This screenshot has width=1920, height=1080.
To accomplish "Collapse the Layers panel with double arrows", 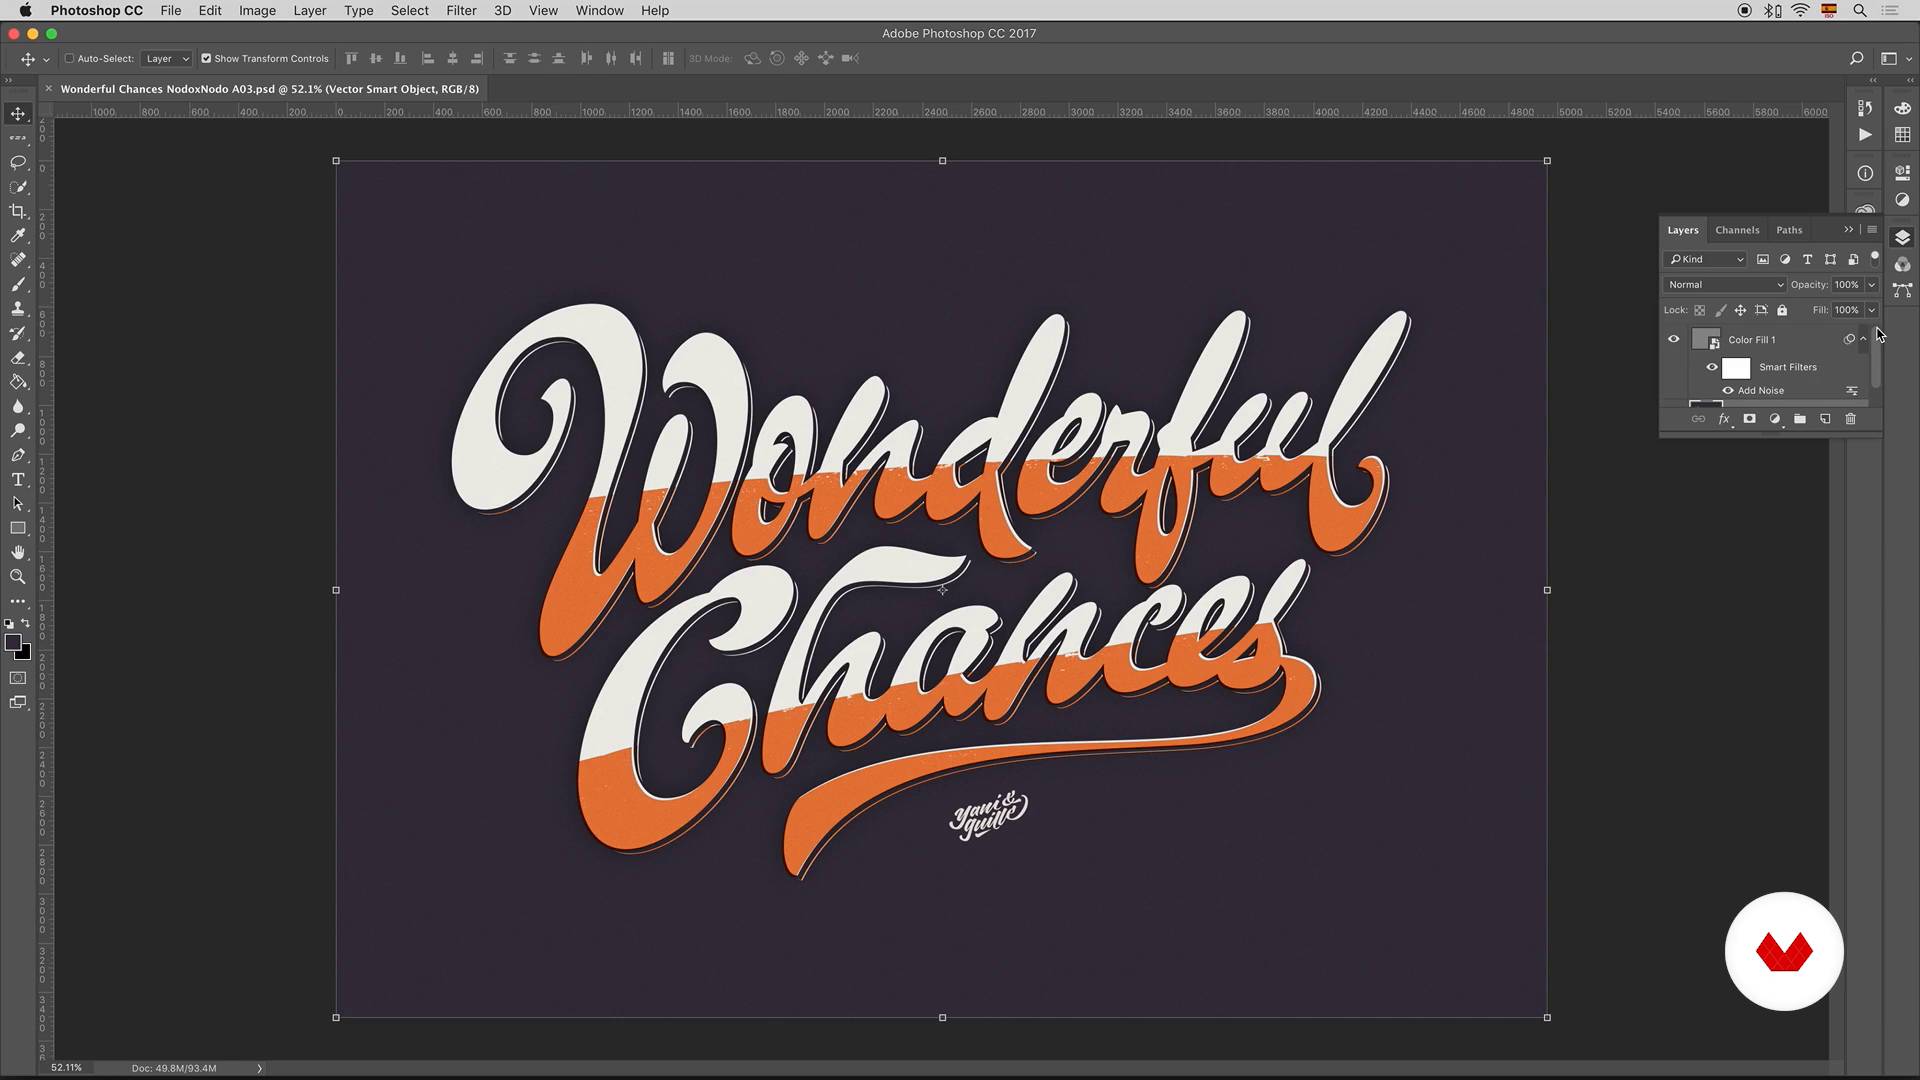I will pos(1848,229).
